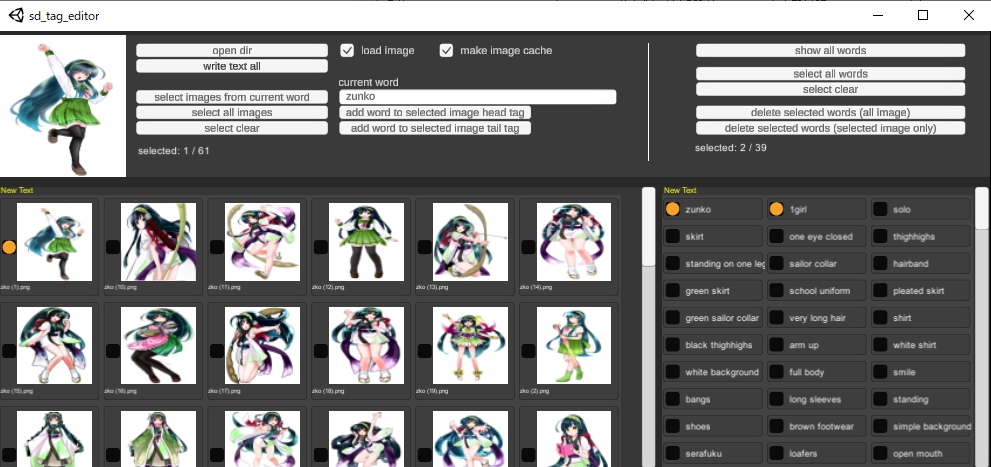Deselect the 1girl word toggle
This screenshot has height=467, width=991.
[777, 209]
